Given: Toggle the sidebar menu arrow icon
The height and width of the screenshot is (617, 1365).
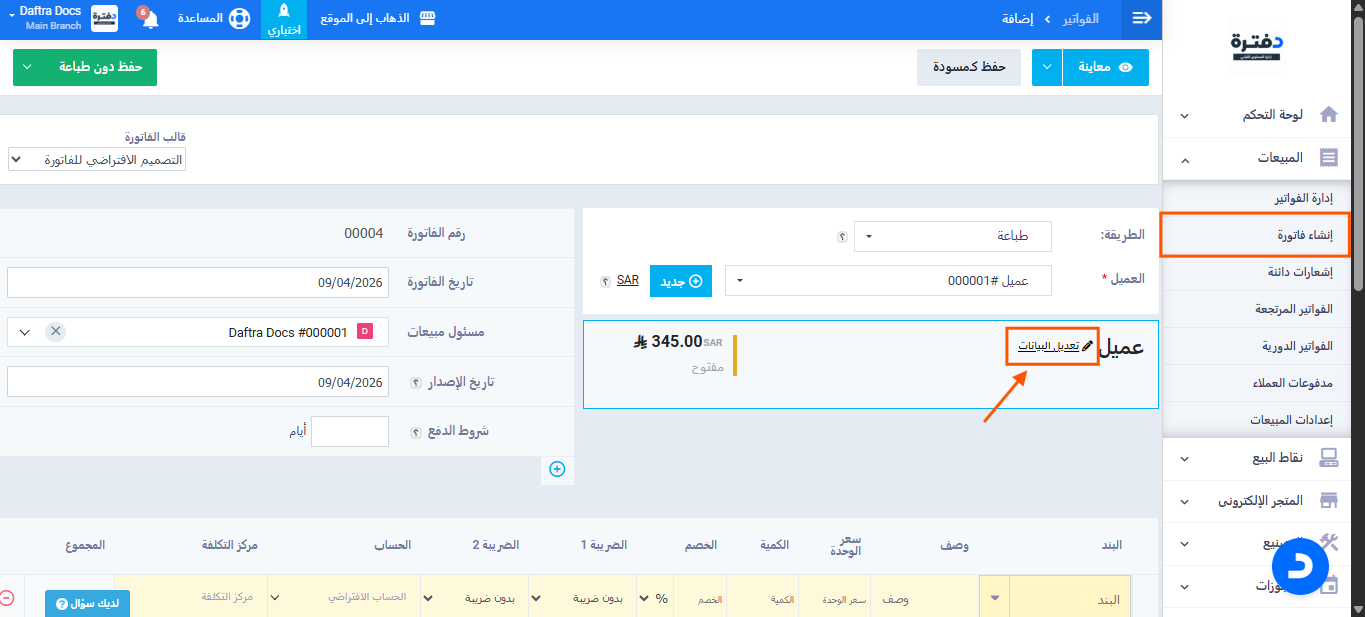Looking at the screenshot, I should [1141, 19].
